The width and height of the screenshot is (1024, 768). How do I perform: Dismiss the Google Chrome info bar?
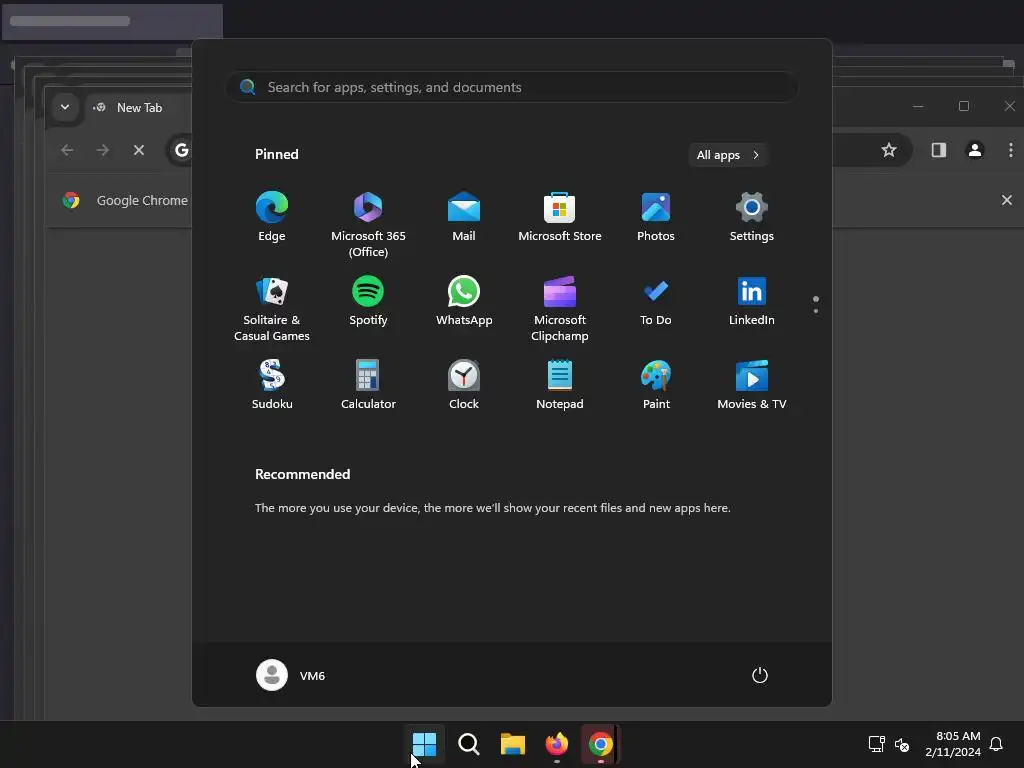(1006, 200)
